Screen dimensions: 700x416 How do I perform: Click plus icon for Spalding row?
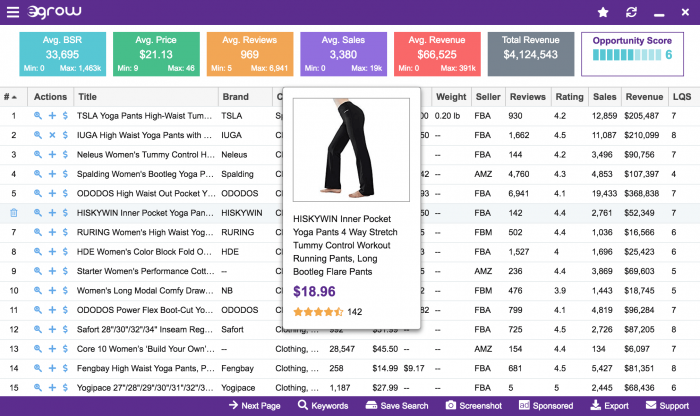tap(52, 174)
